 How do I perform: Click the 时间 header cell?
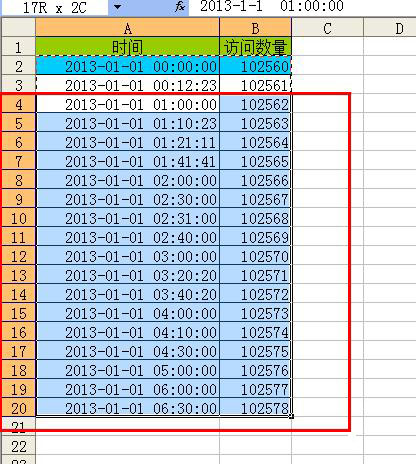pyautogui.click(x=127, y=47)
